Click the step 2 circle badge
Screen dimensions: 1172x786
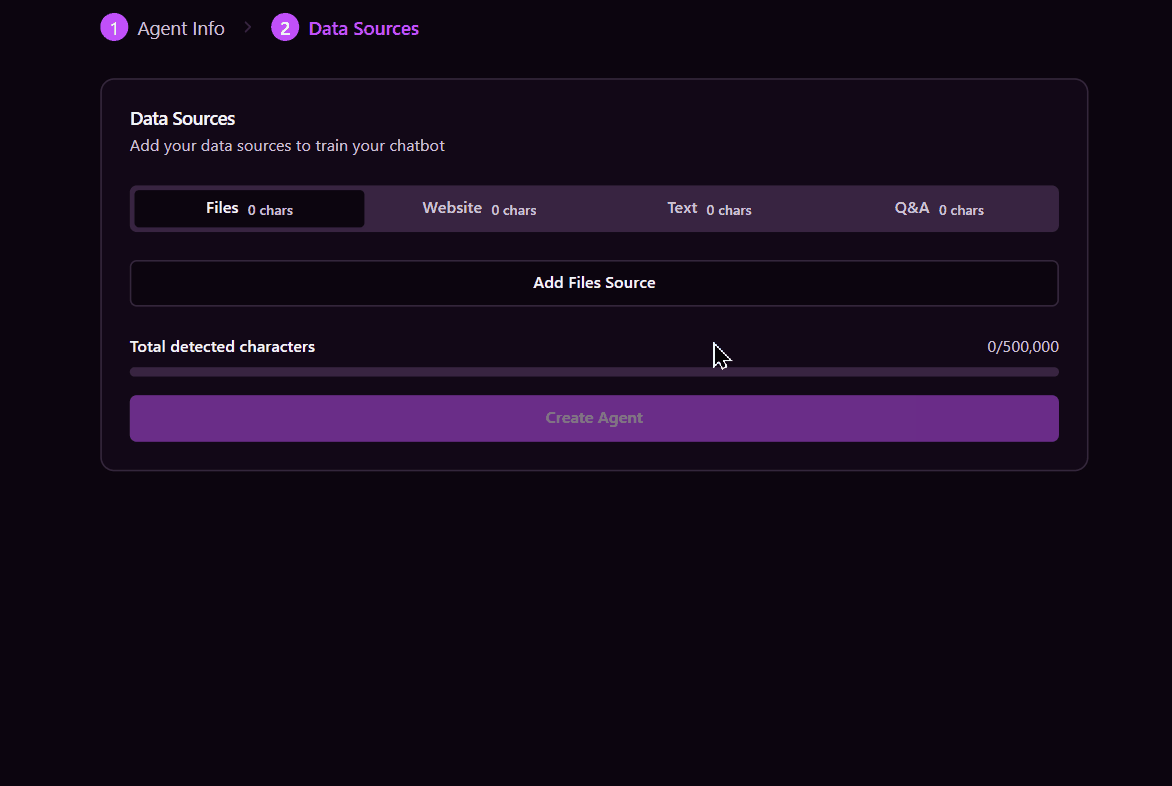click(x=285, y=28)
